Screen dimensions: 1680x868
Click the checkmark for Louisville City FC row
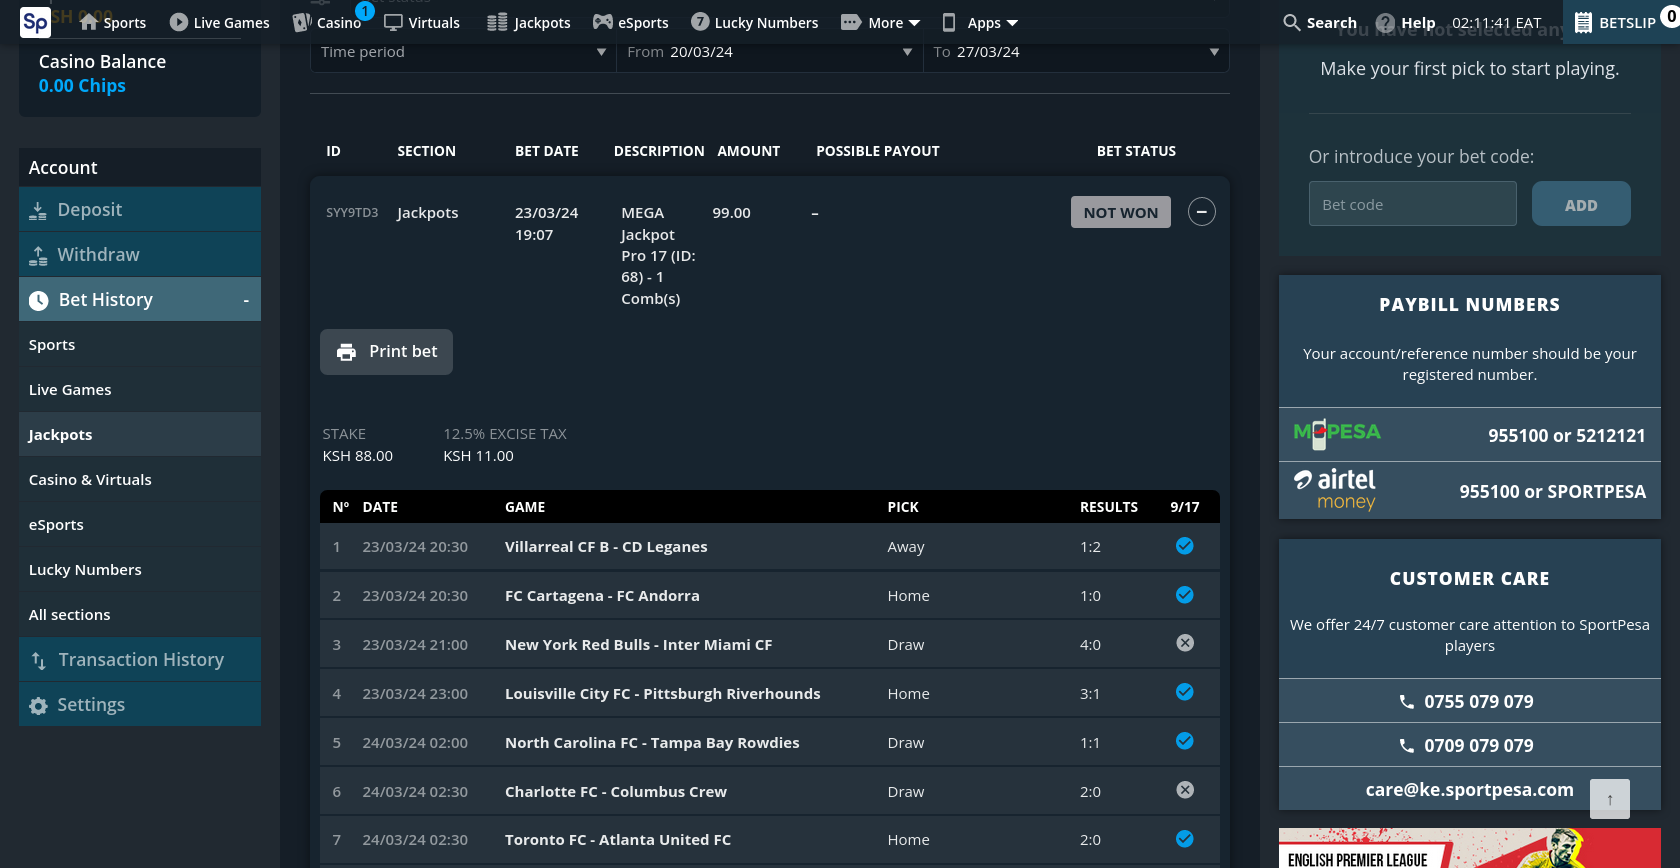click(x=1185, y=692)
